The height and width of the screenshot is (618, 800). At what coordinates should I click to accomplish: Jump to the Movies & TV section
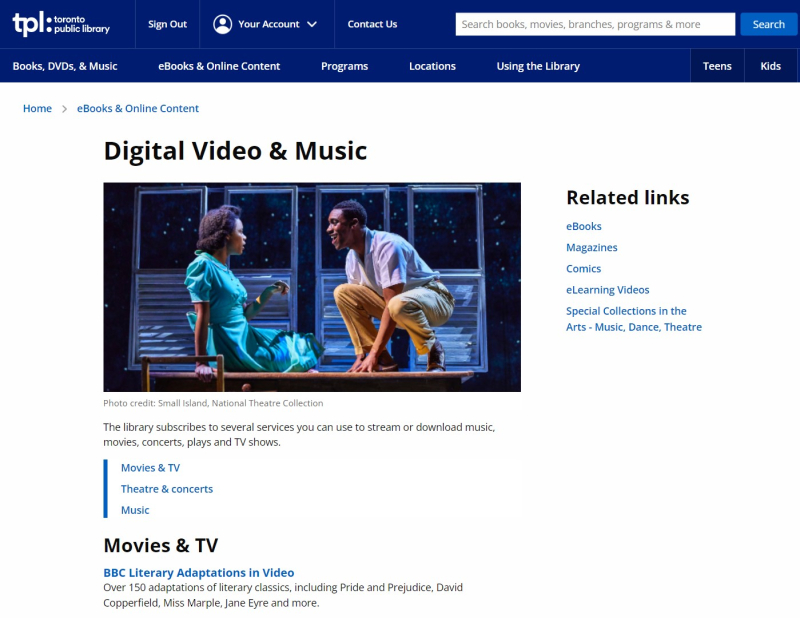[x=150, y=467]
